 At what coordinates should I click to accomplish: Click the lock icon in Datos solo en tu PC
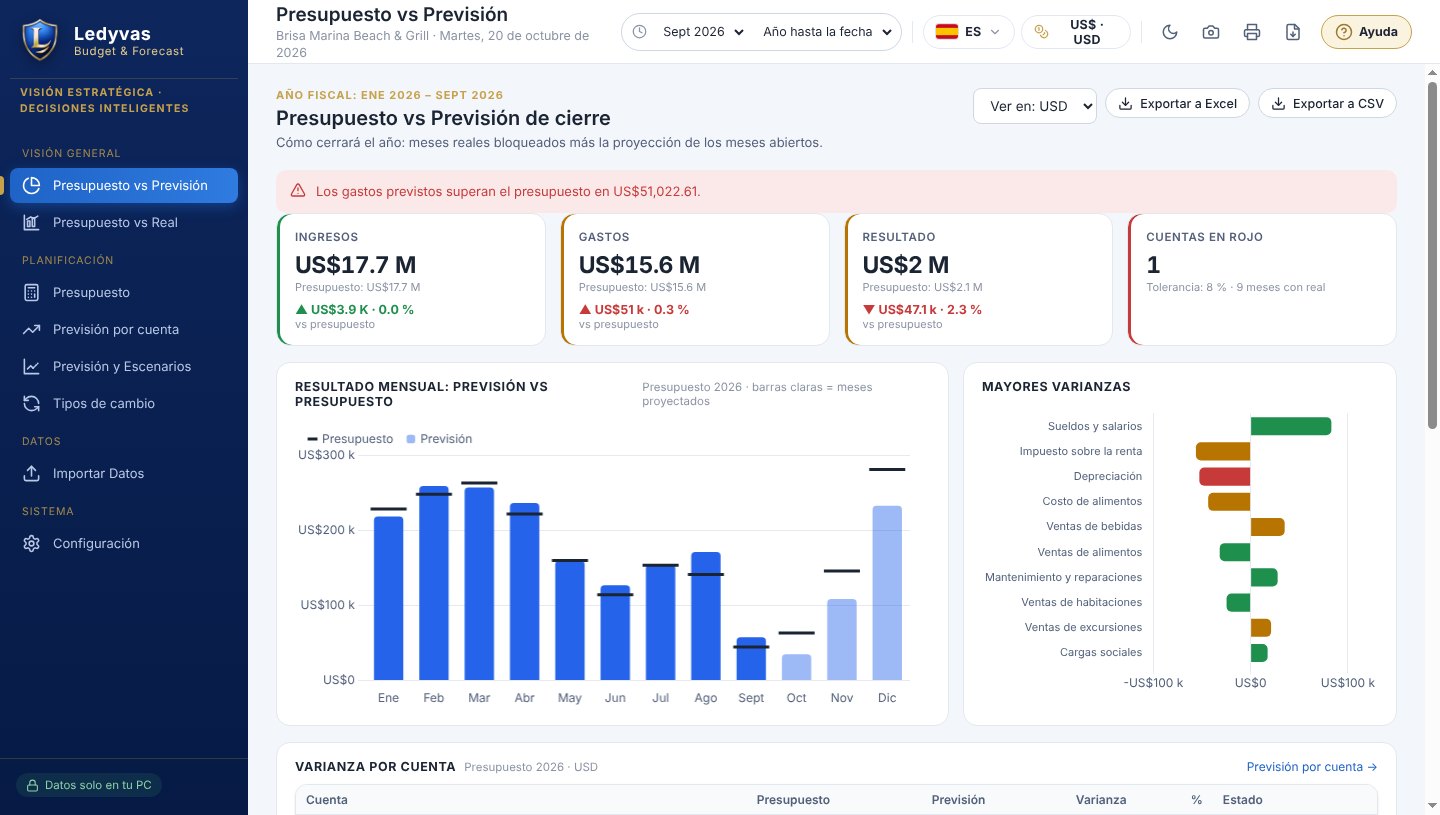32,786
